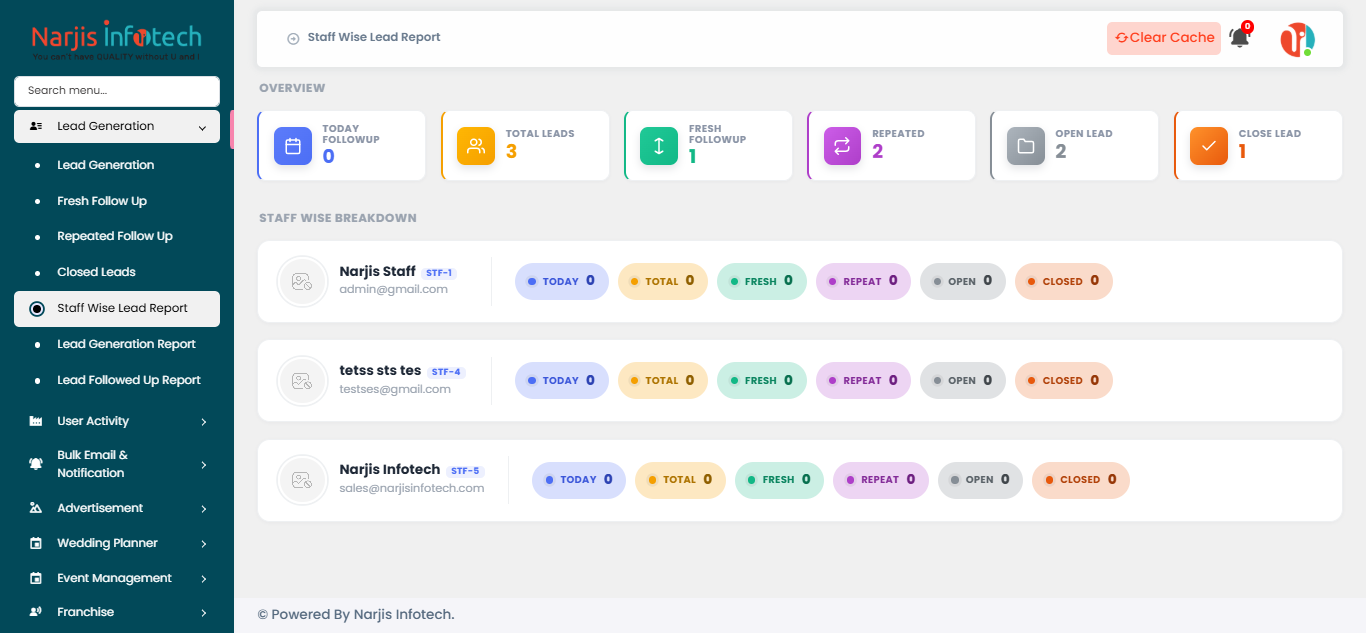Image resolution: width=1366 pixels, height=633 pixels.
Task: Click the Wedding Planner sidebar icon
Action: 36,544
